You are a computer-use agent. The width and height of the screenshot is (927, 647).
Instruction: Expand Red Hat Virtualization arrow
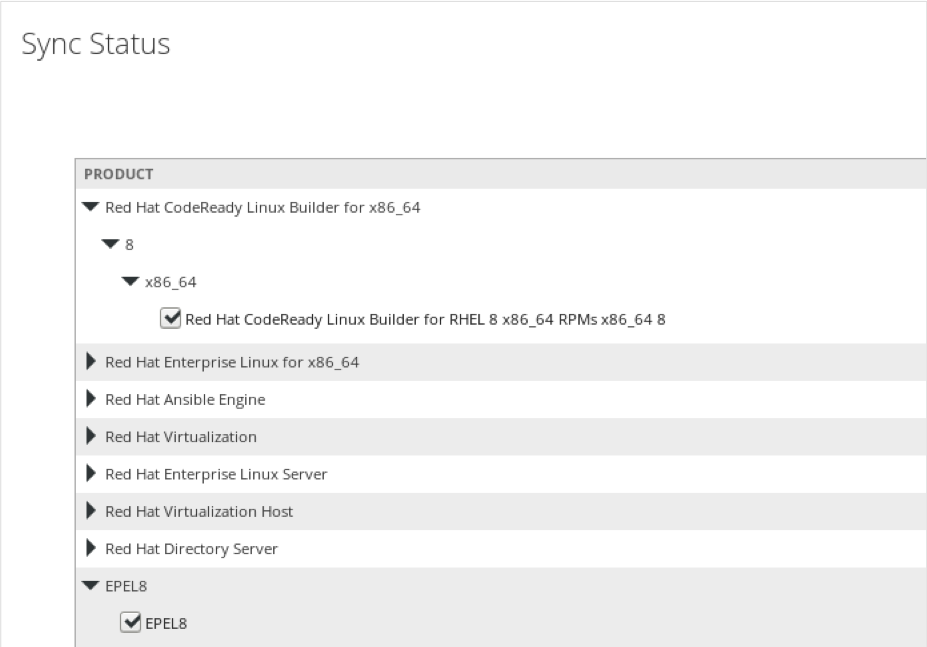coord(93,437)
